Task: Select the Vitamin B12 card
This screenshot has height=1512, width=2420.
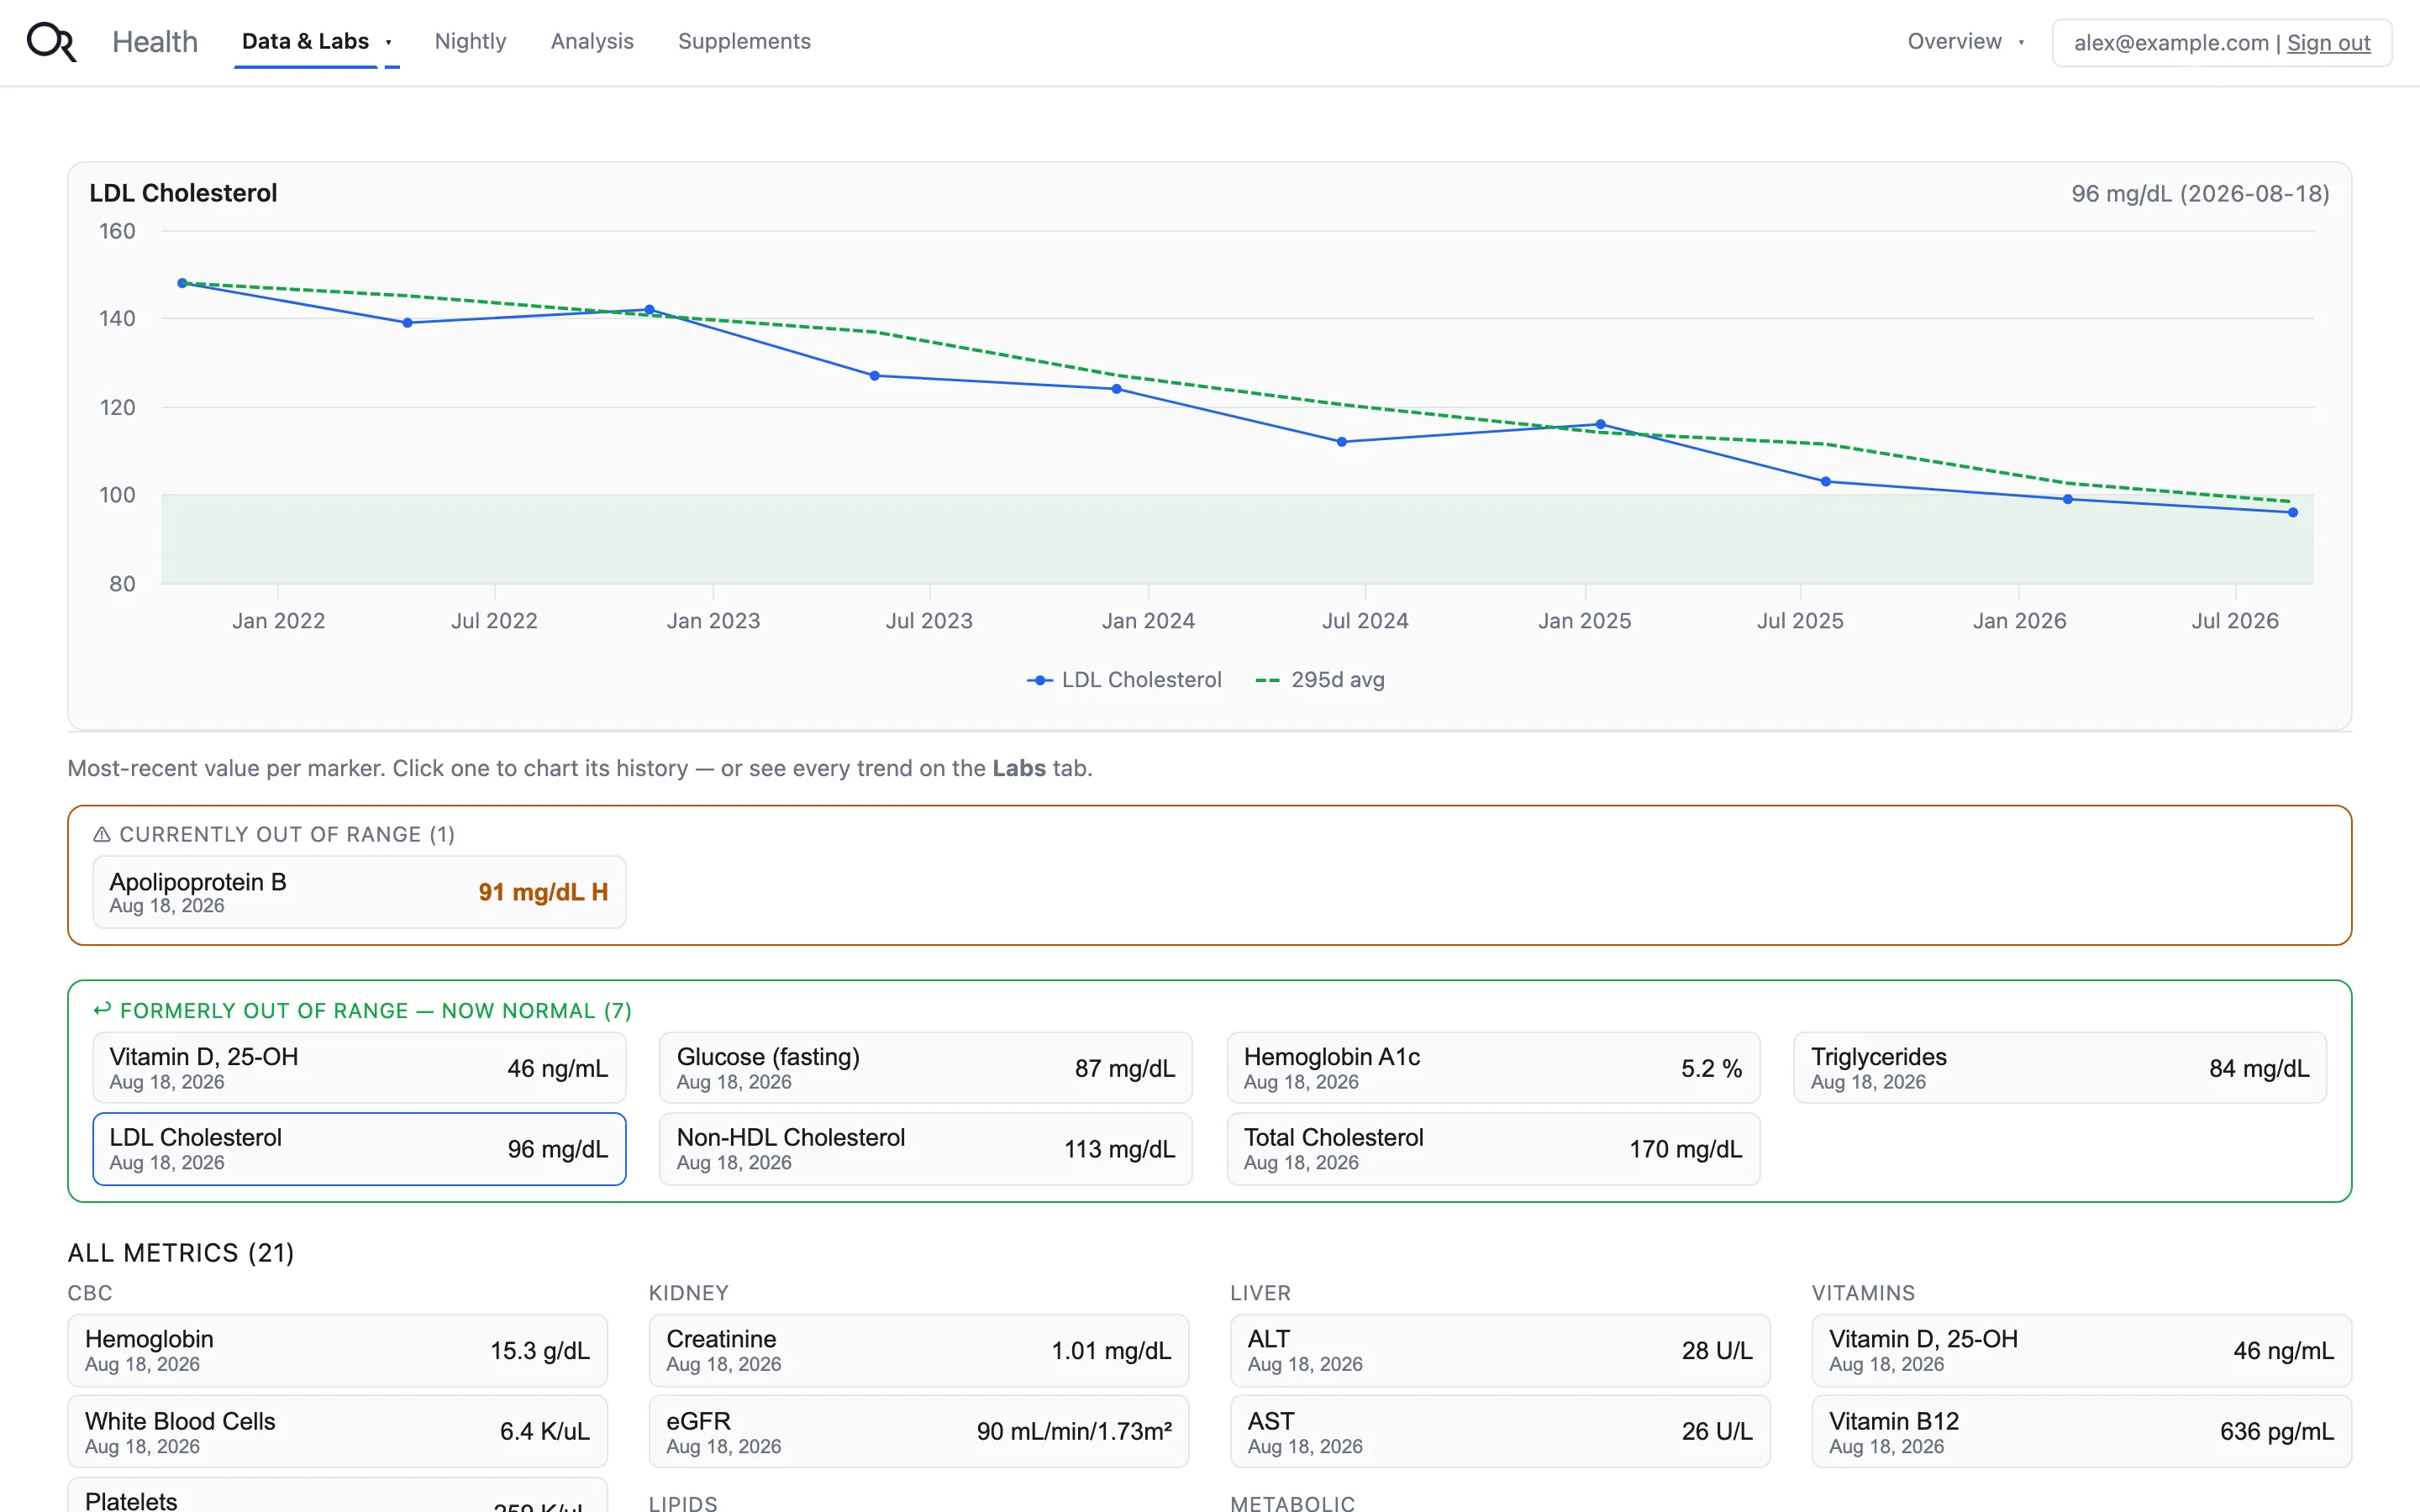Action: coord(2081,1432)
